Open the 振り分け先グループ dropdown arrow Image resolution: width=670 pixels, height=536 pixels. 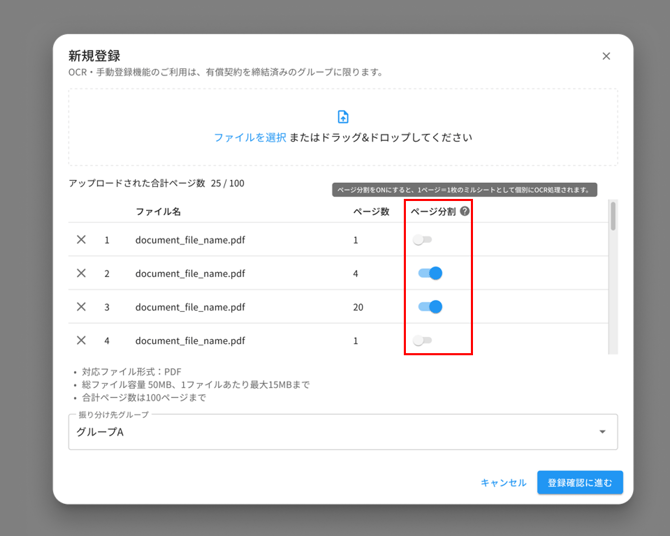coord(602,432)
